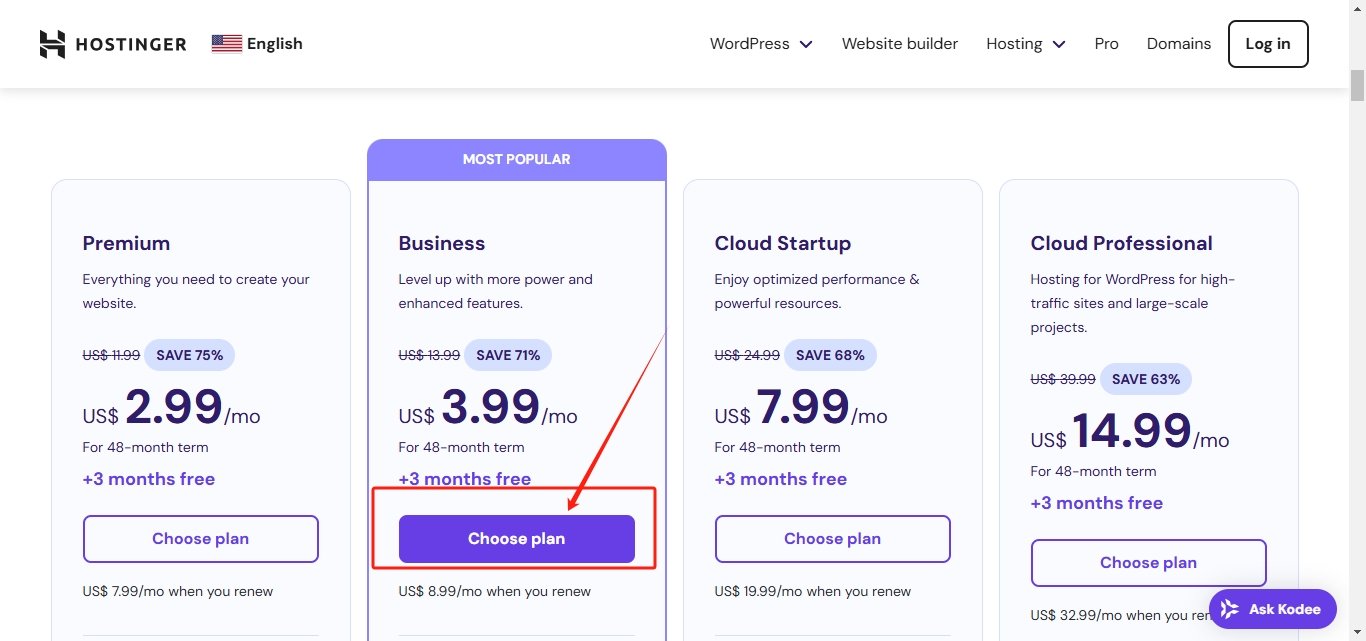Choose the Business plan
The width and height of the screenshot is (1366, 641).
[x=516, y=539]
